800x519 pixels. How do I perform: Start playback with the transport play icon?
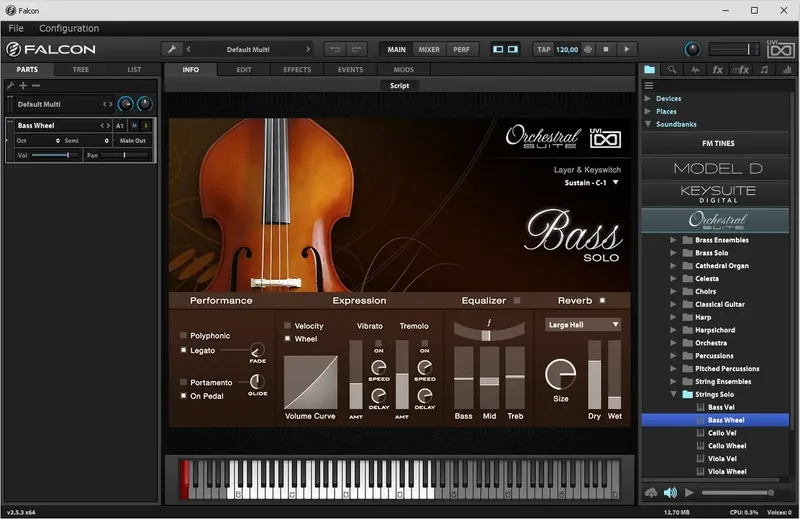[627, 50]
